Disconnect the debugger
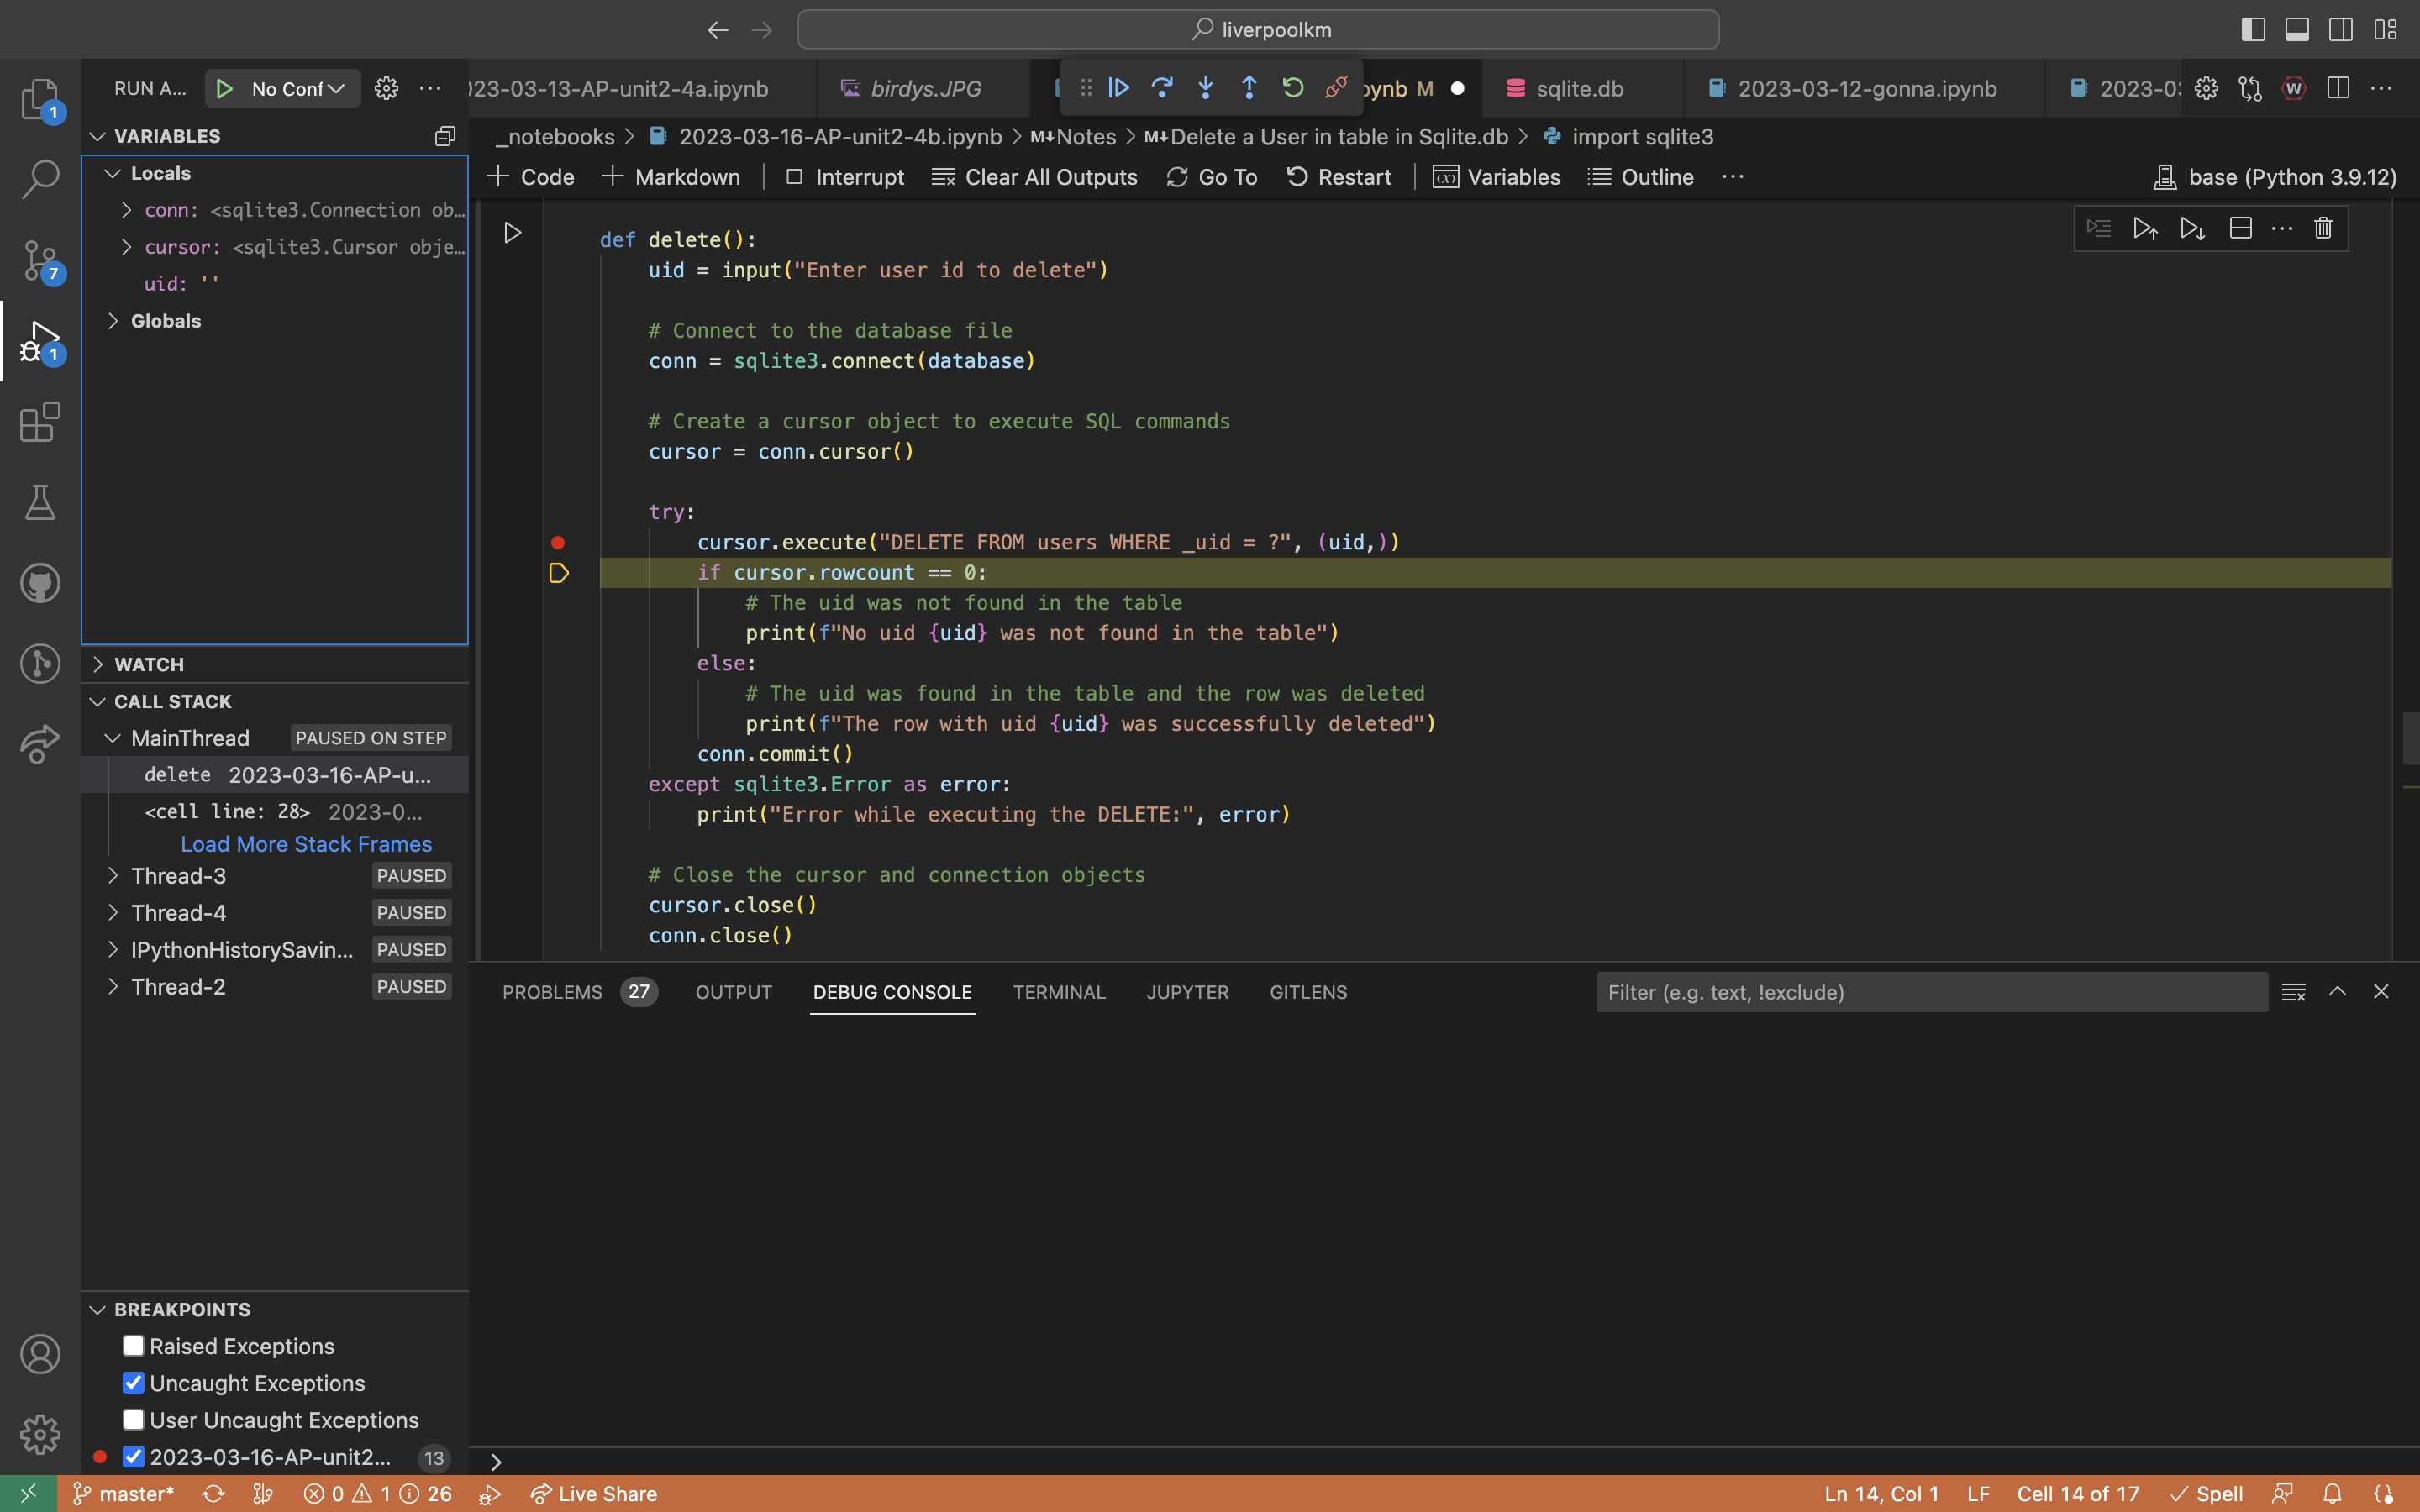 tap(1335, 88)
